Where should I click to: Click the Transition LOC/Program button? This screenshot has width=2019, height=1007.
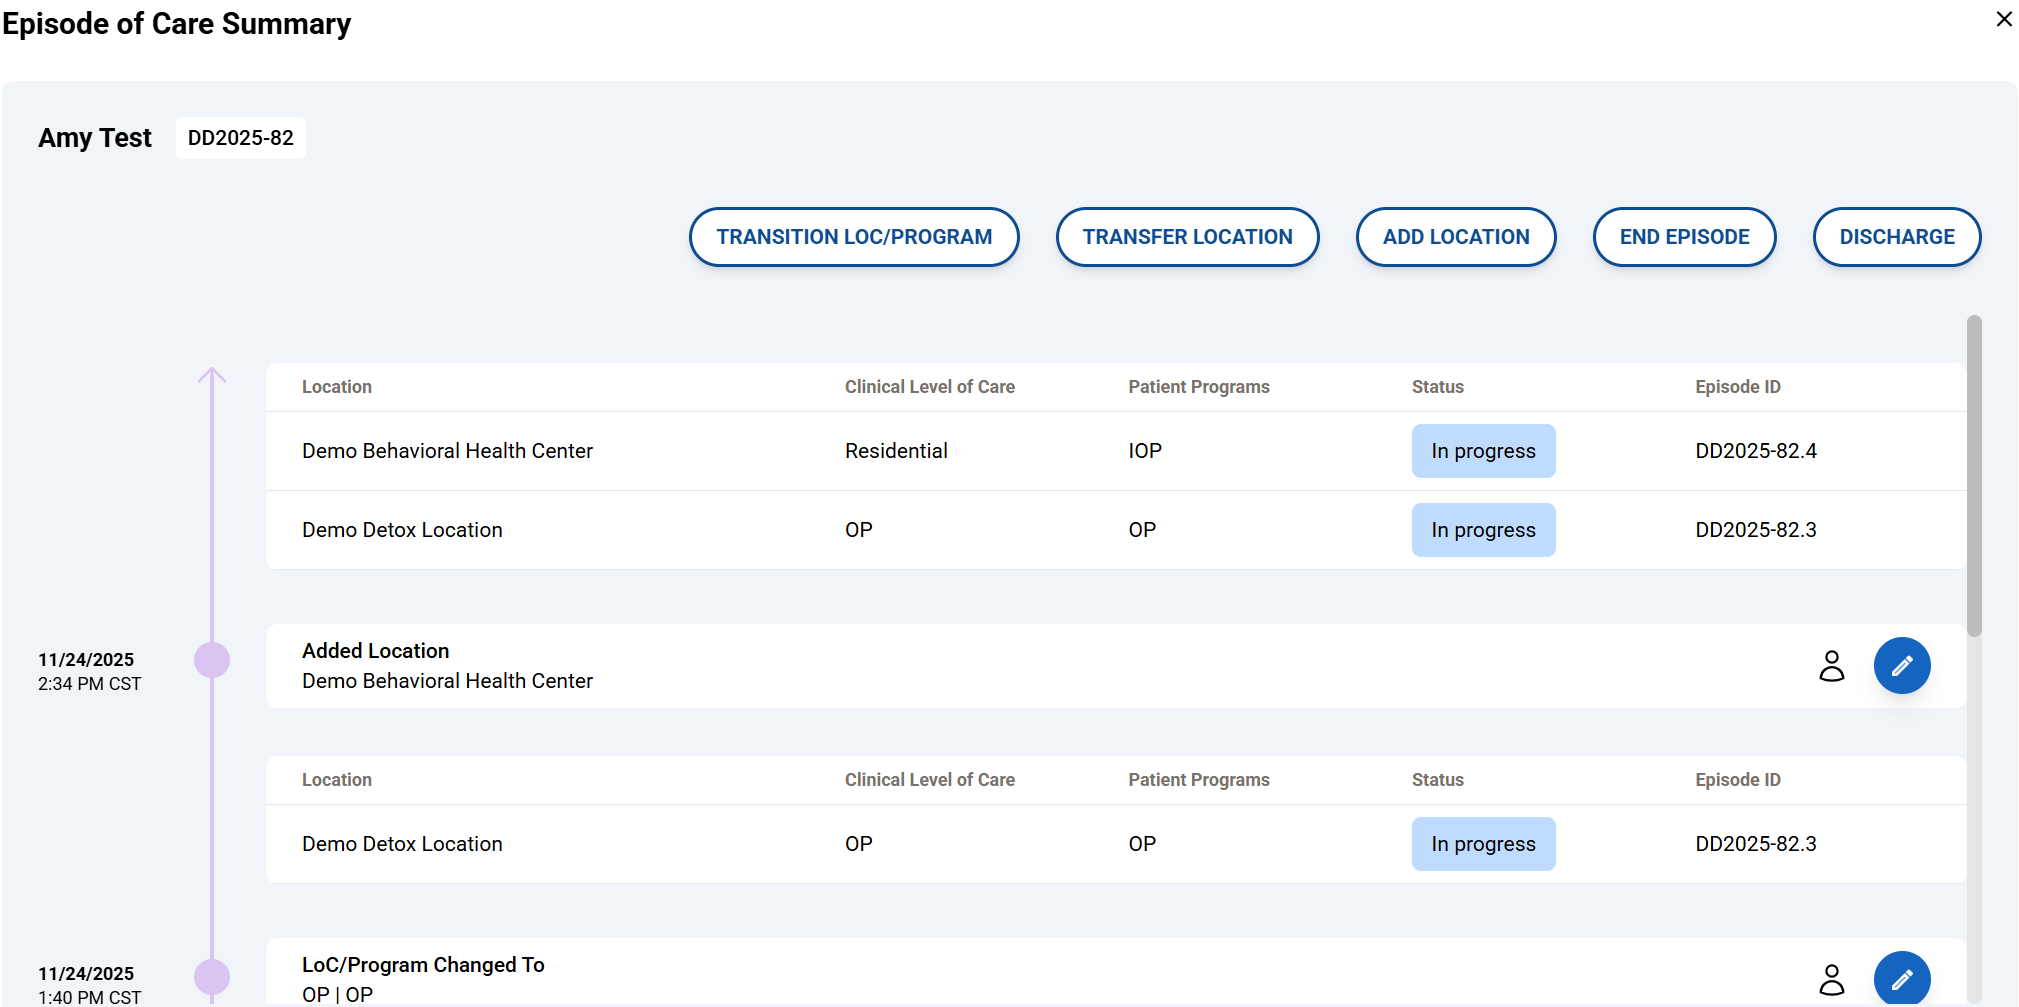pyautogui.click(x=854, y=237)
